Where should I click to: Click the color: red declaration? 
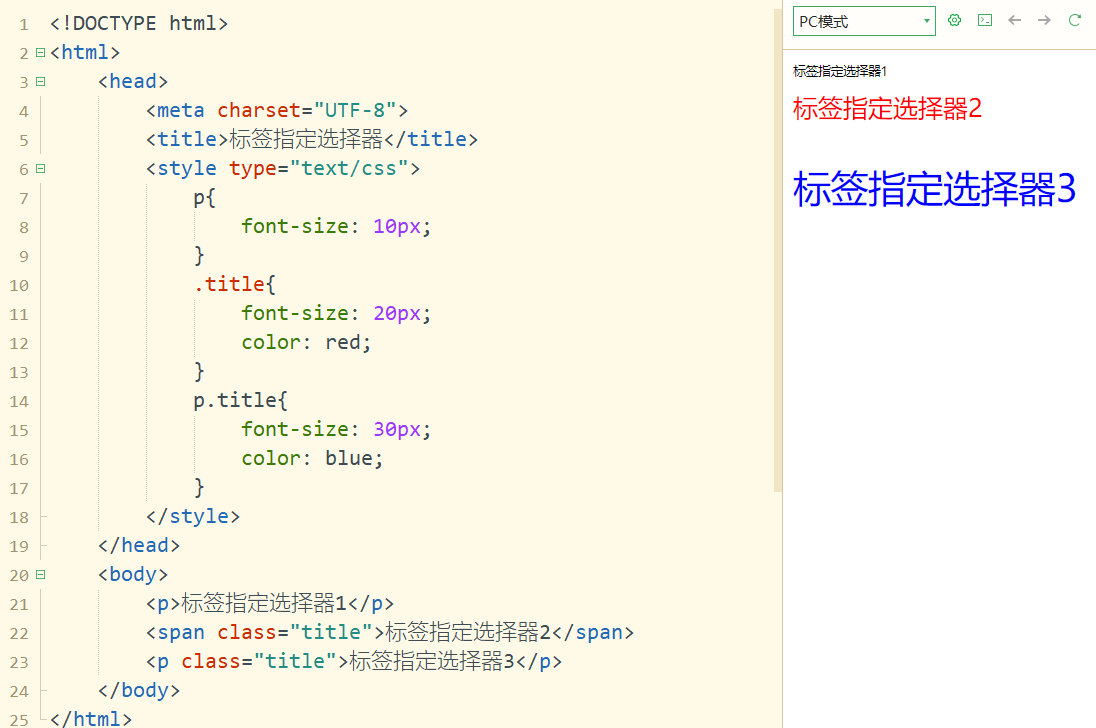306,342
